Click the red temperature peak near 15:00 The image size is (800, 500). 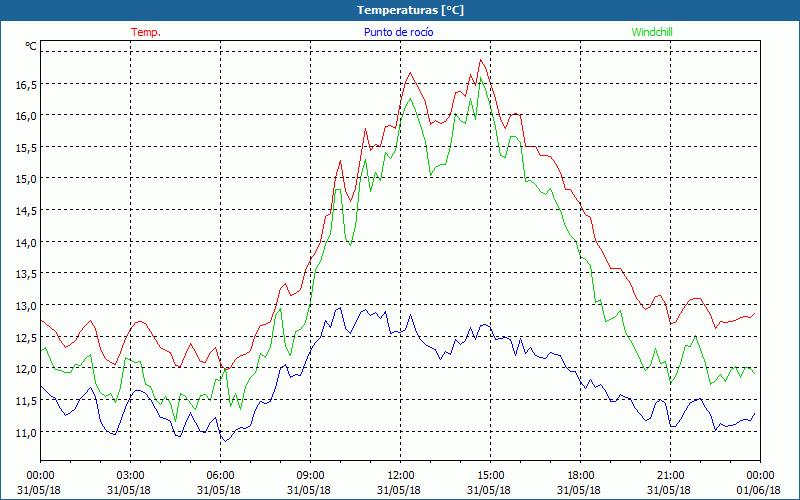(x=481, y=60)
